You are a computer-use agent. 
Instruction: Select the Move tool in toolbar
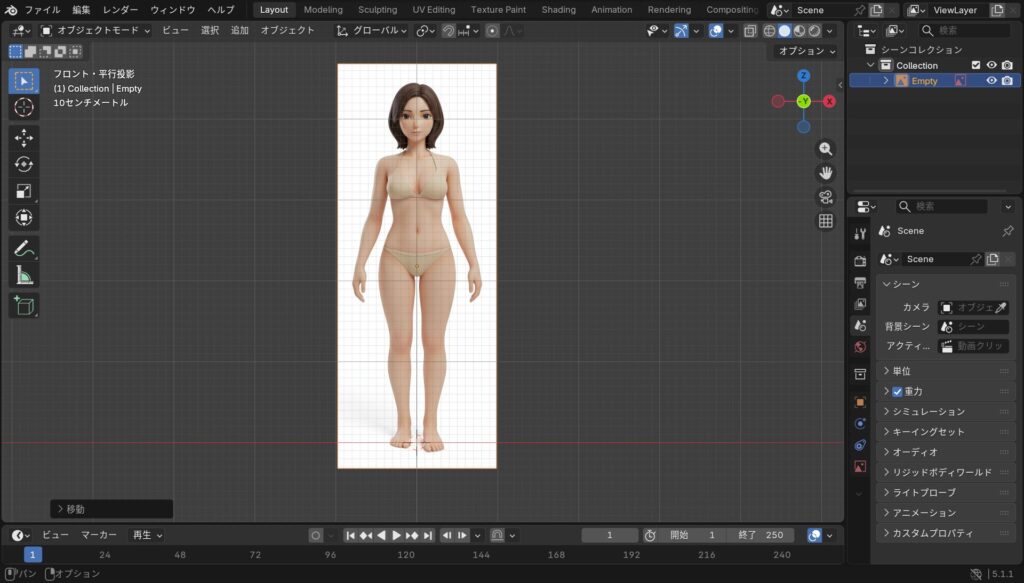[24, 138]
